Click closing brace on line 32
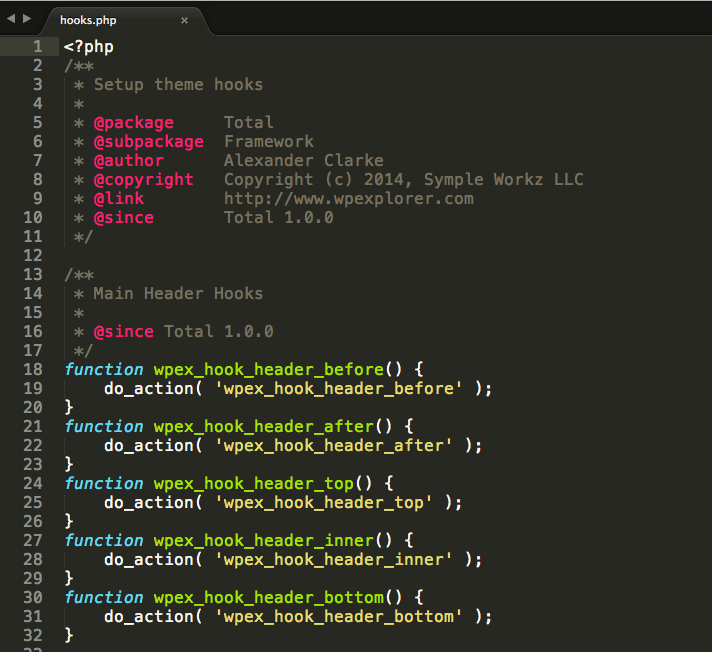712x652 pixels. tap(69, 635)
